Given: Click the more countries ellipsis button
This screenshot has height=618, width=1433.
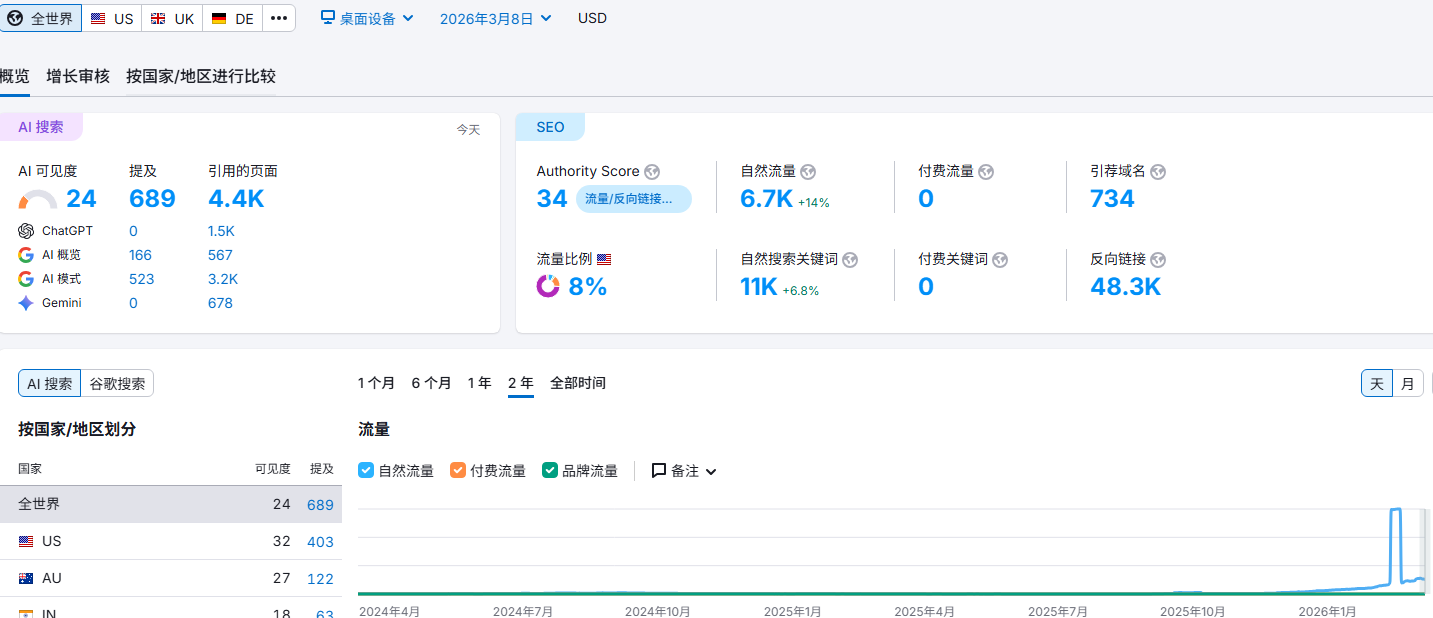Looking at the screenshot, I should [279, 18].
